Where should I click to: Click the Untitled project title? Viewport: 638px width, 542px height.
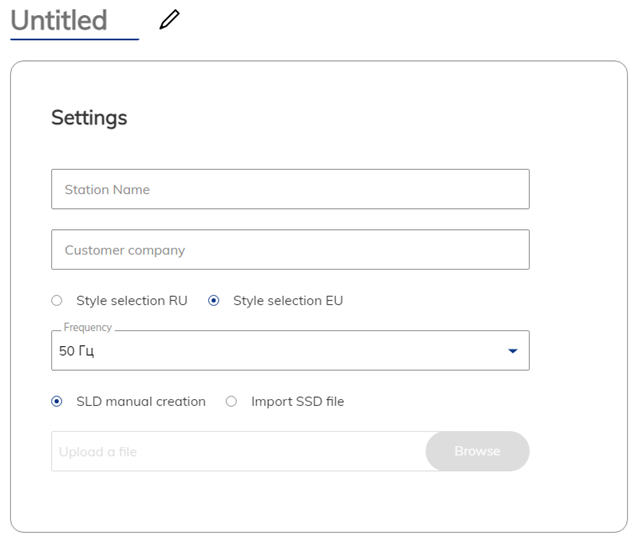click(x=59, y=20)
